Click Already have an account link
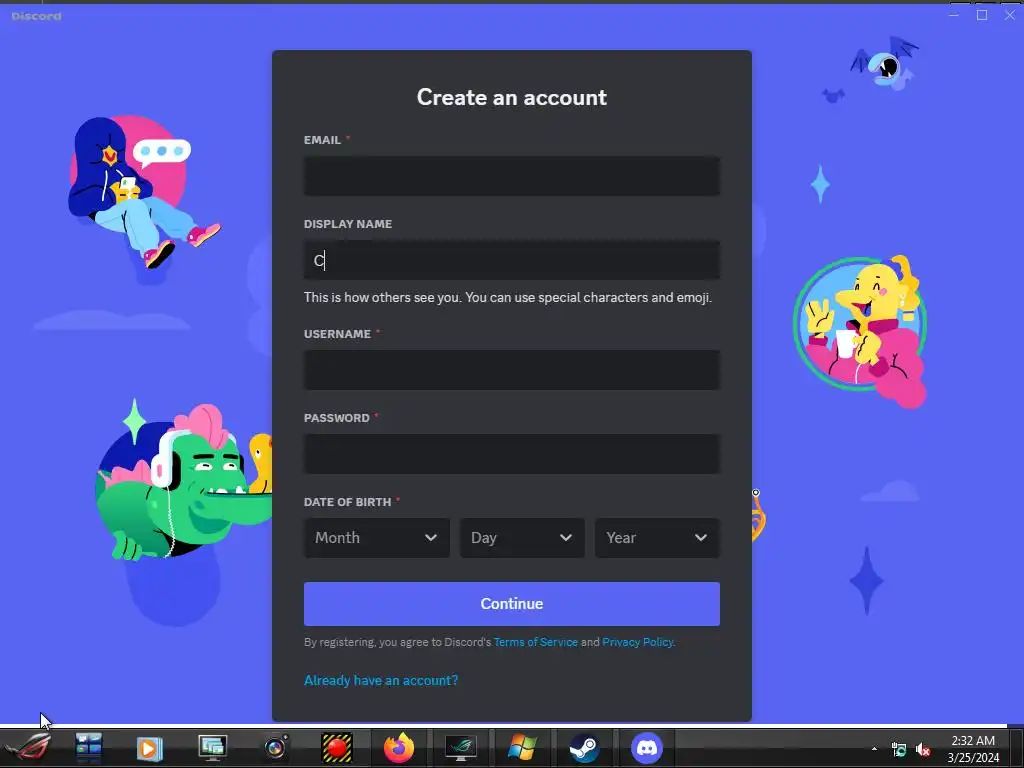1024x768 pixels. coord(381,680)
